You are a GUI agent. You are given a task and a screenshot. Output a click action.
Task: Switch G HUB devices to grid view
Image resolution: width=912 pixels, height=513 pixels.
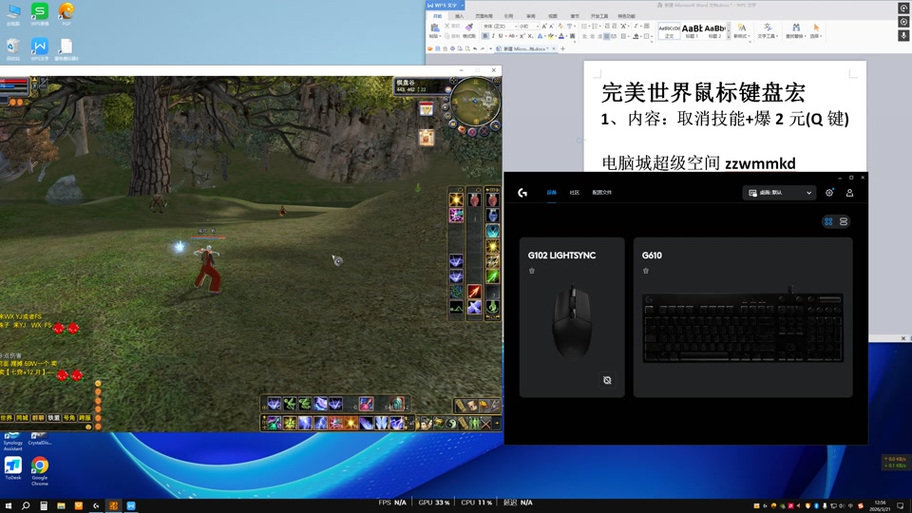pos(828,222)
